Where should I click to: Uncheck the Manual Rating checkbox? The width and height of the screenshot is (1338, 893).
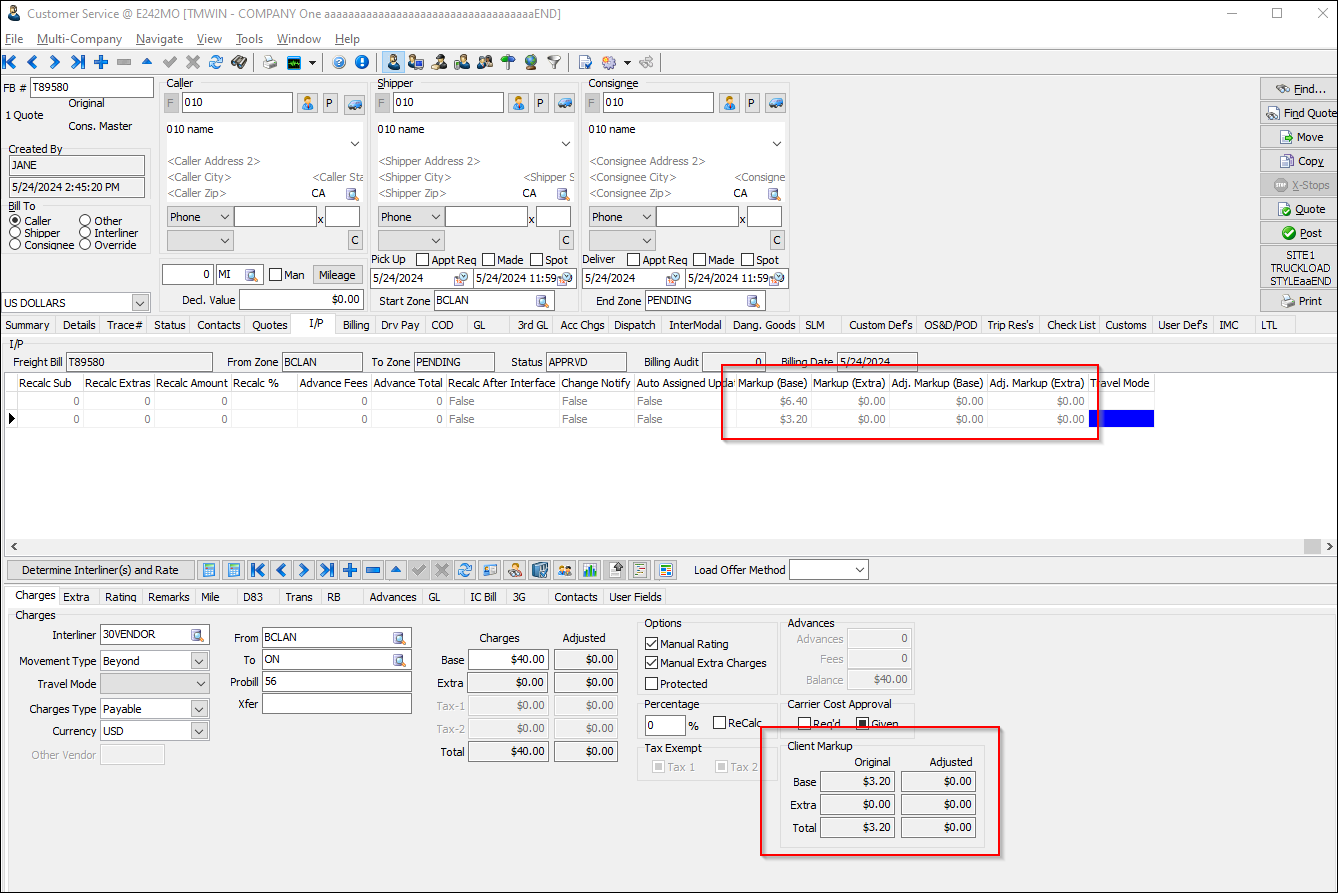tap(652, 644)
